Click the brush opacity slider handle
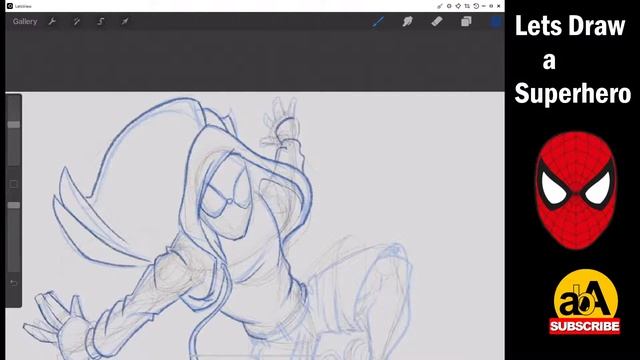 point(13,205)
